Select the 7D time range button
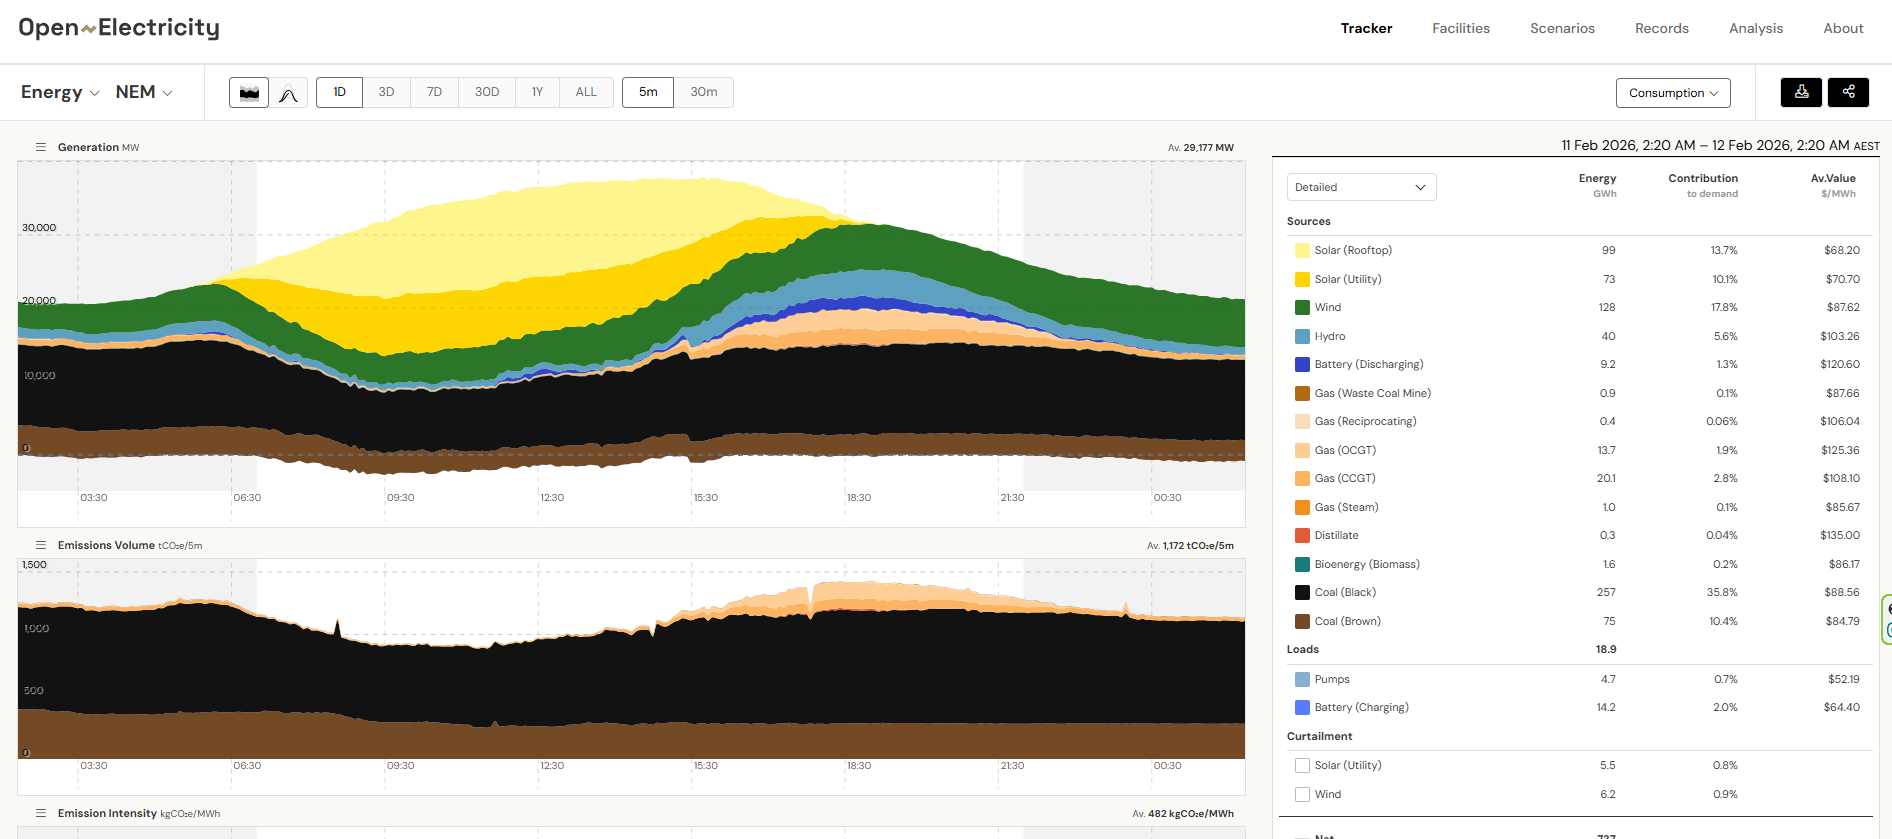 coord(434,92)
